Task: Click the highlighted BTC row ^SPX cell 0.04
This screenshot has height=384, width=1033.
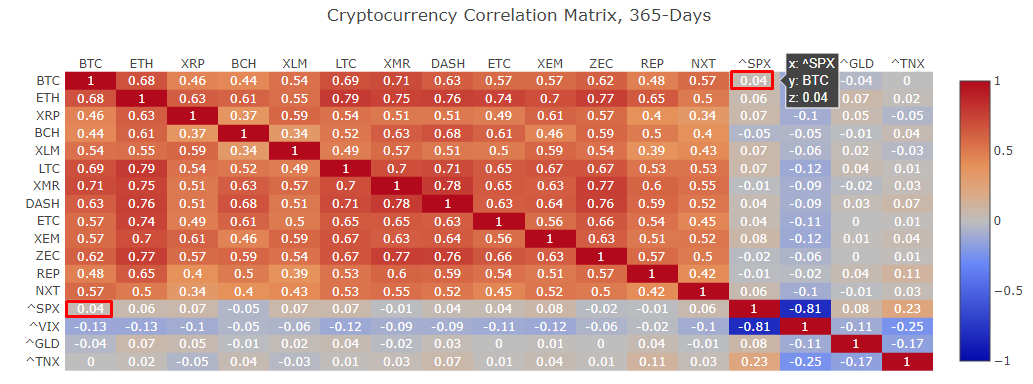Action: pyautogui.click(x=752, y=81)
